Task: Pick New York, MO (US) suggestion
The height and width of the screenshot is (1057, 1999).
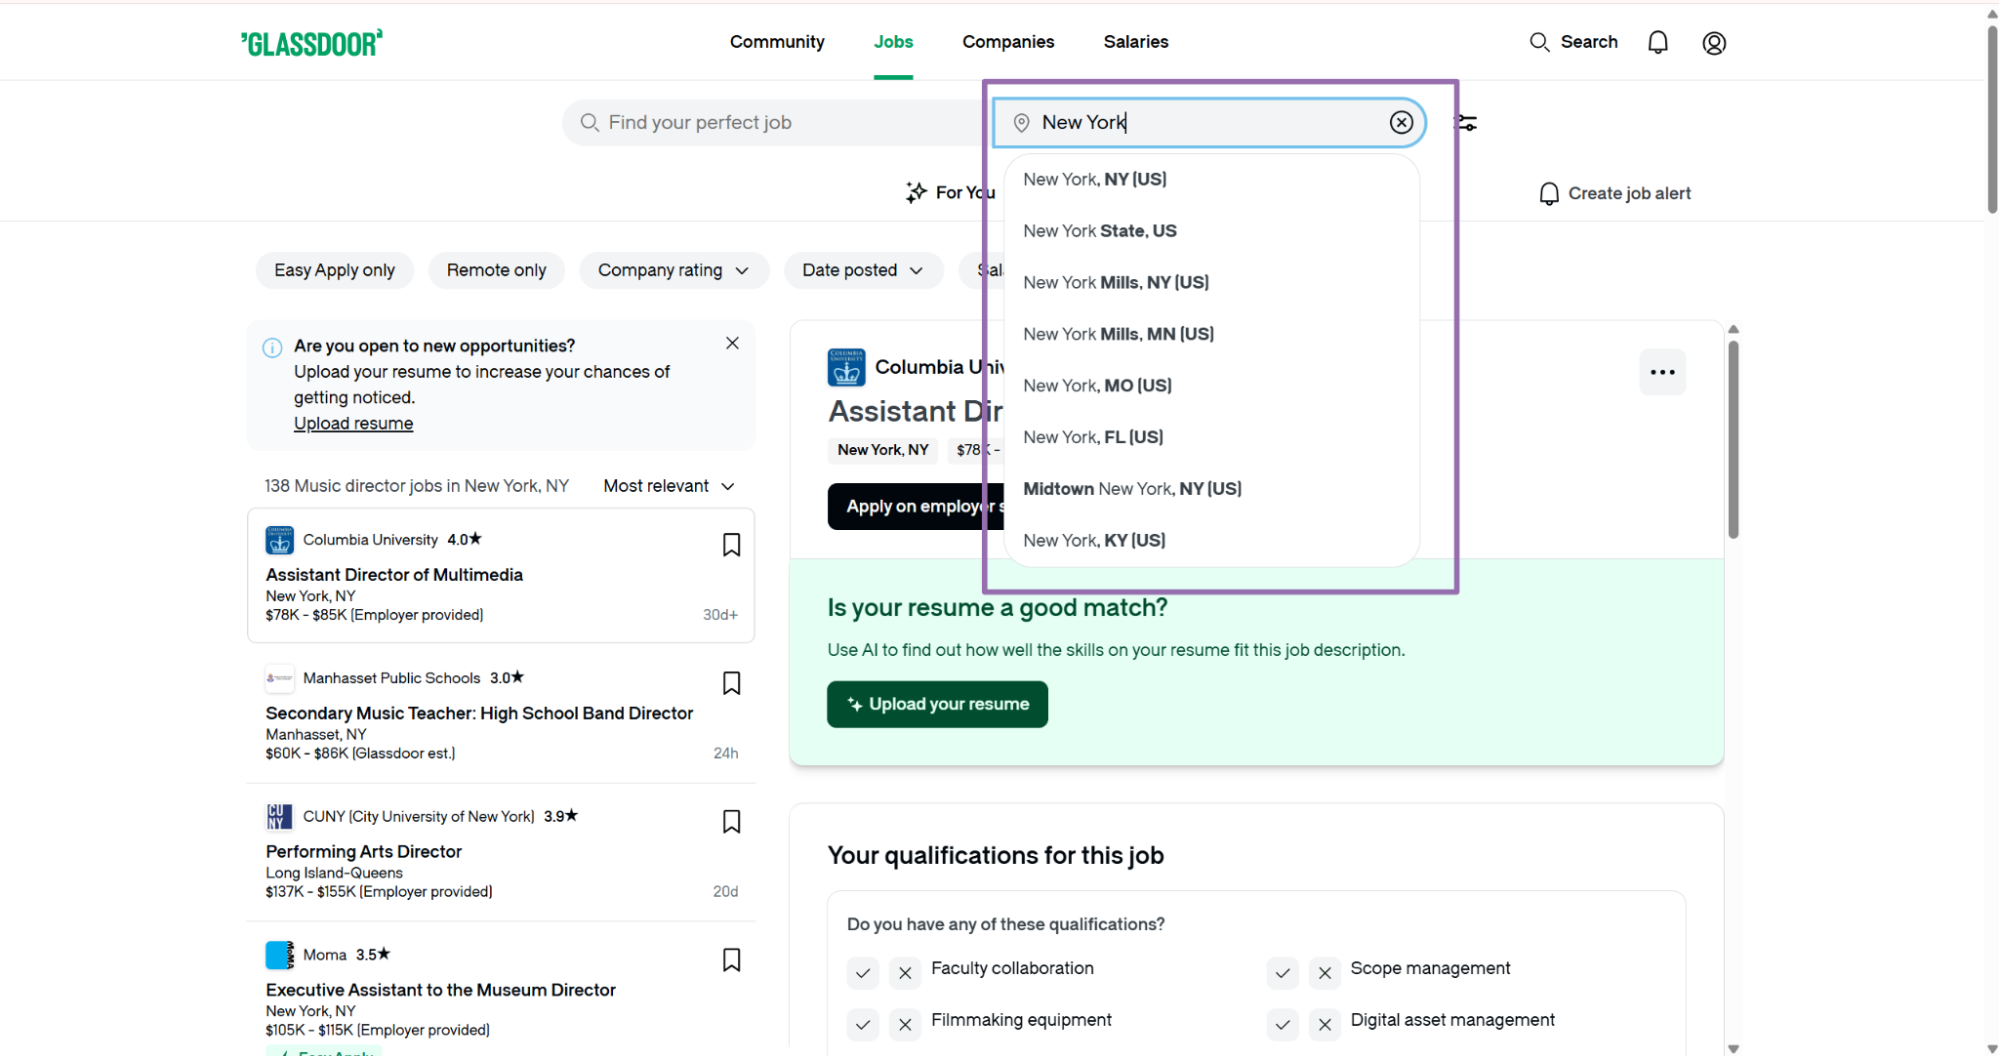Action: 1211,385
